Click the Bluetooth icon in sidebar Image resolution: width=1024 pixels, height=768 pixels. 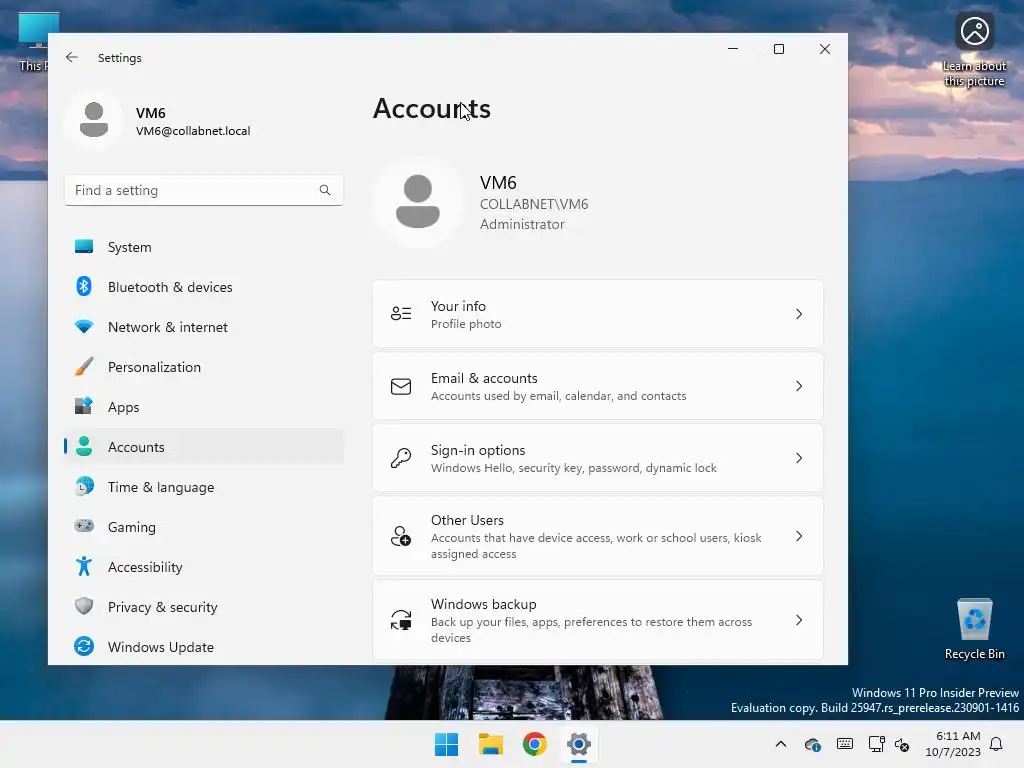pyautogui.click(x=84, y=287)
